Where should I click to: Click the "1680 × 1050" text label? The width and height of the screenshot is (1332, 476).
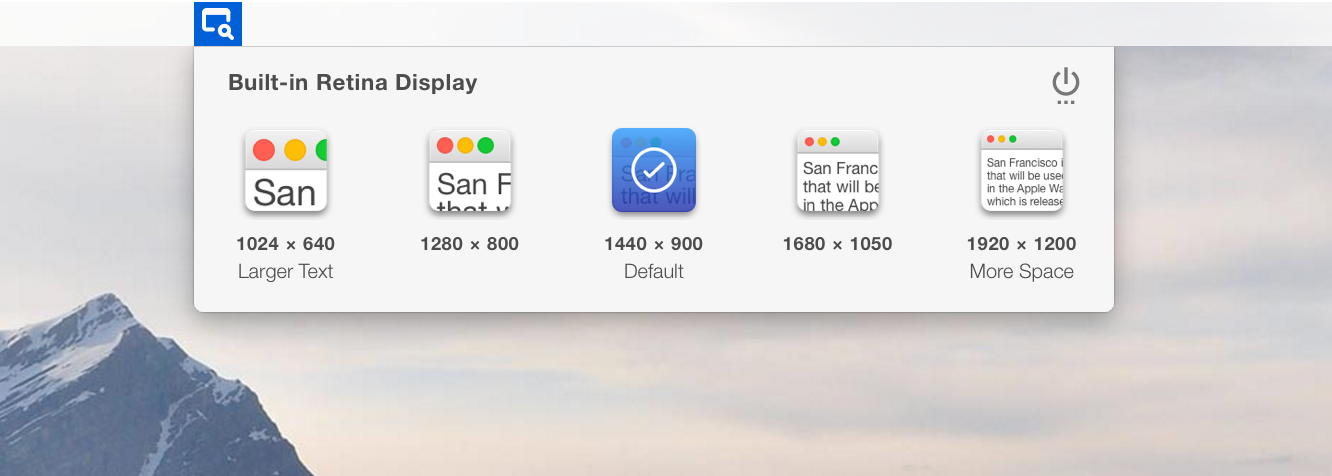[x=838, y=244]
